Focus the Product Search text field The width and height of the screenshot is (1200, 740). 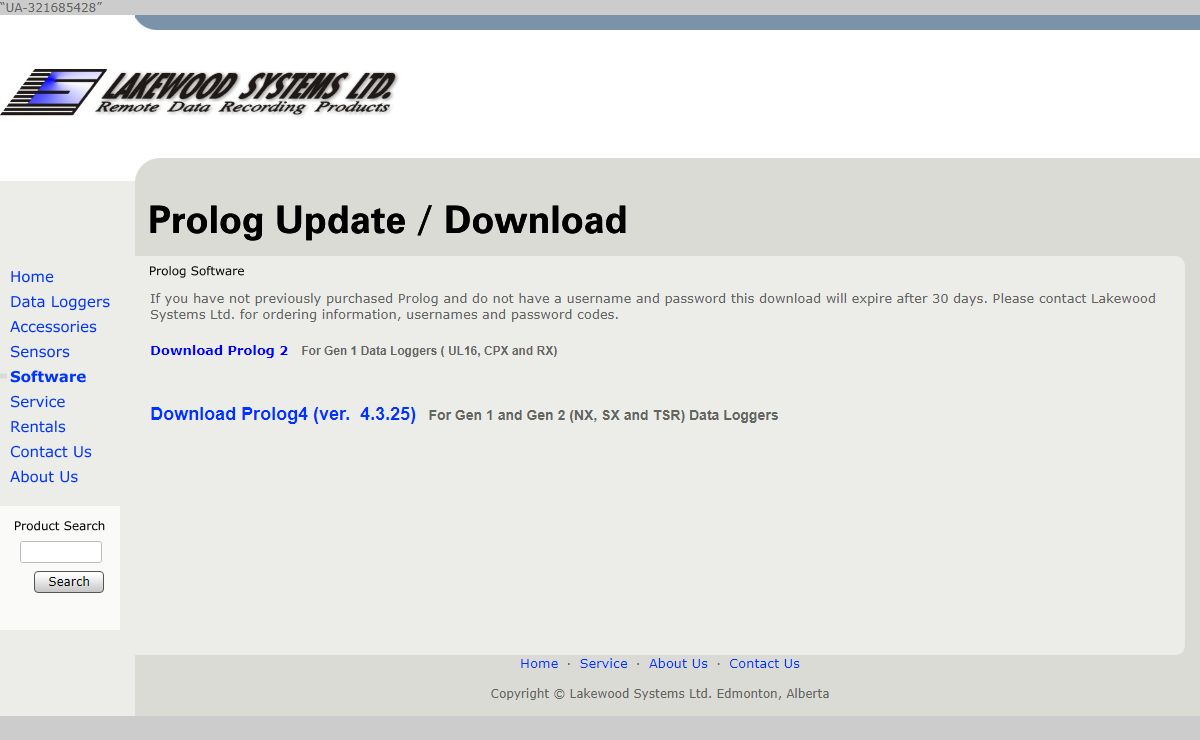tap(61, 552)
